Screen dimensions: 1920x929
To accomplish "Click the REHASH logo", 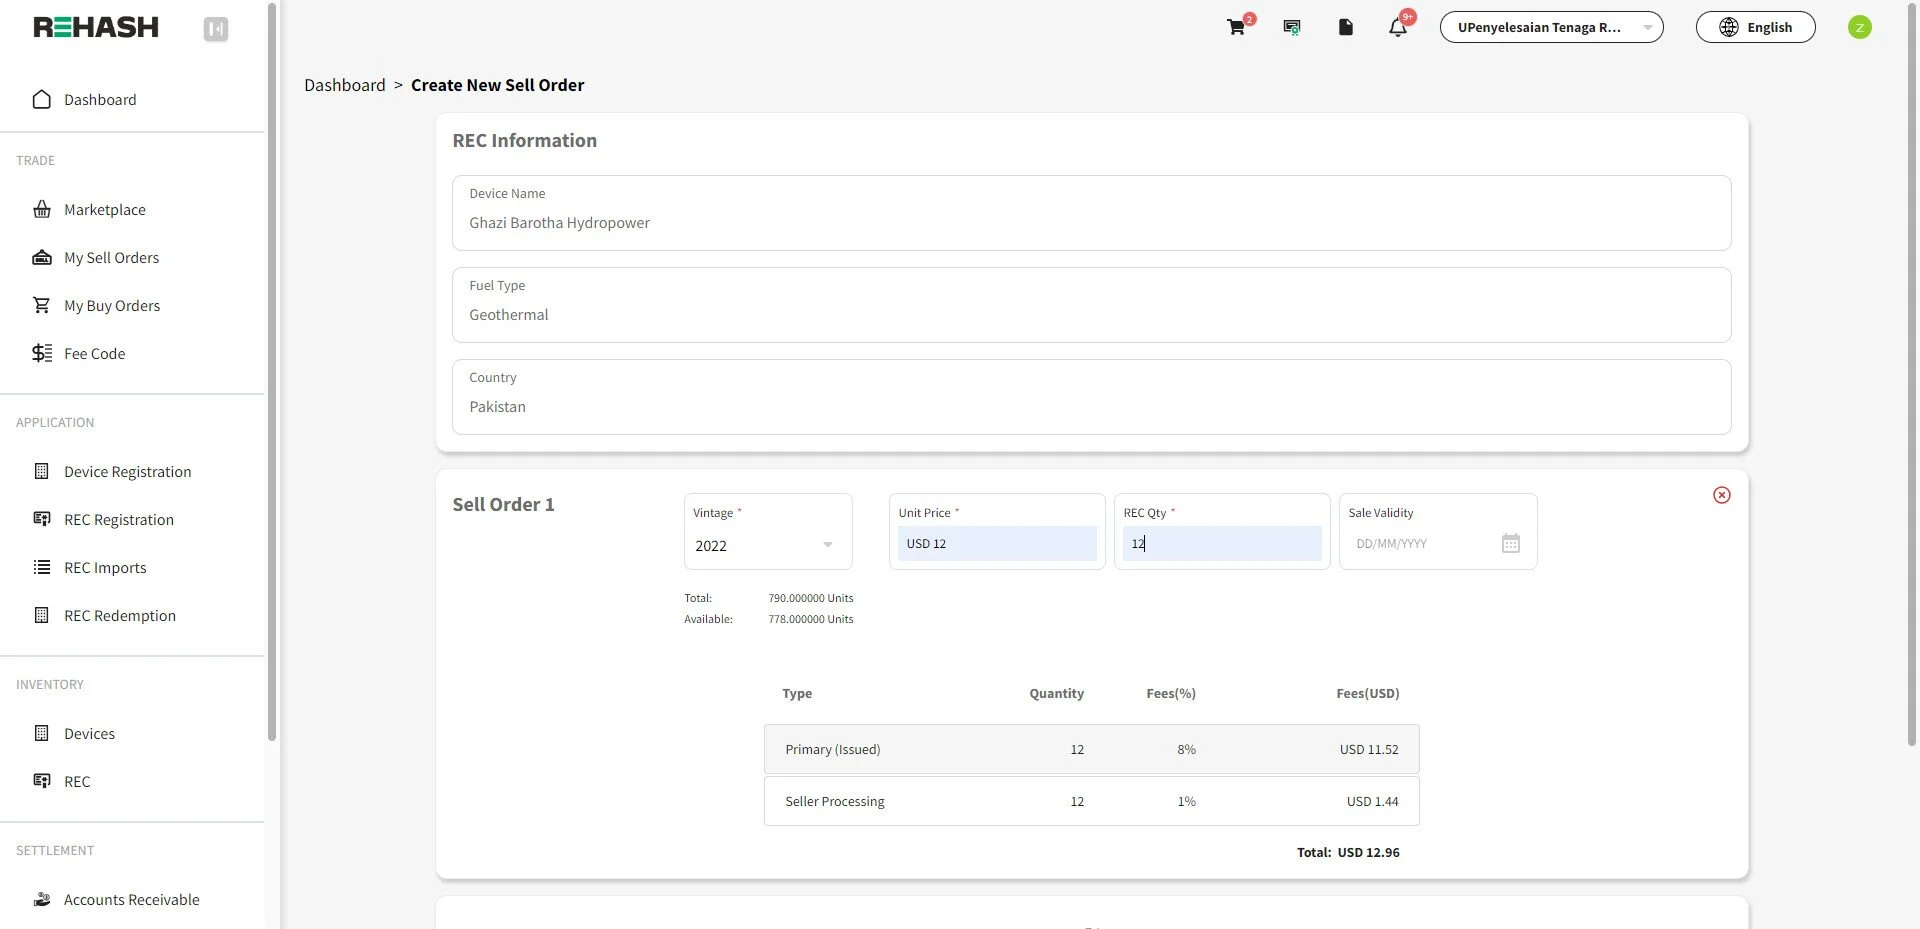I will click(96, 27).
